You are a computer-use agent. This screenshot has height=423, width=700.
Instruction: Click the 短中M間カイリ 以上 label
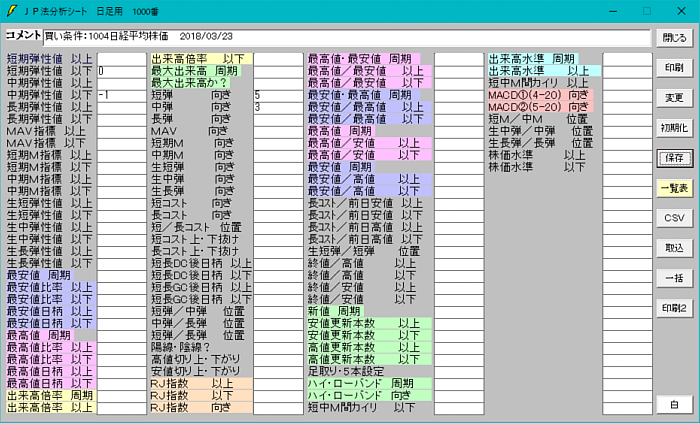(x=538, y=83)
